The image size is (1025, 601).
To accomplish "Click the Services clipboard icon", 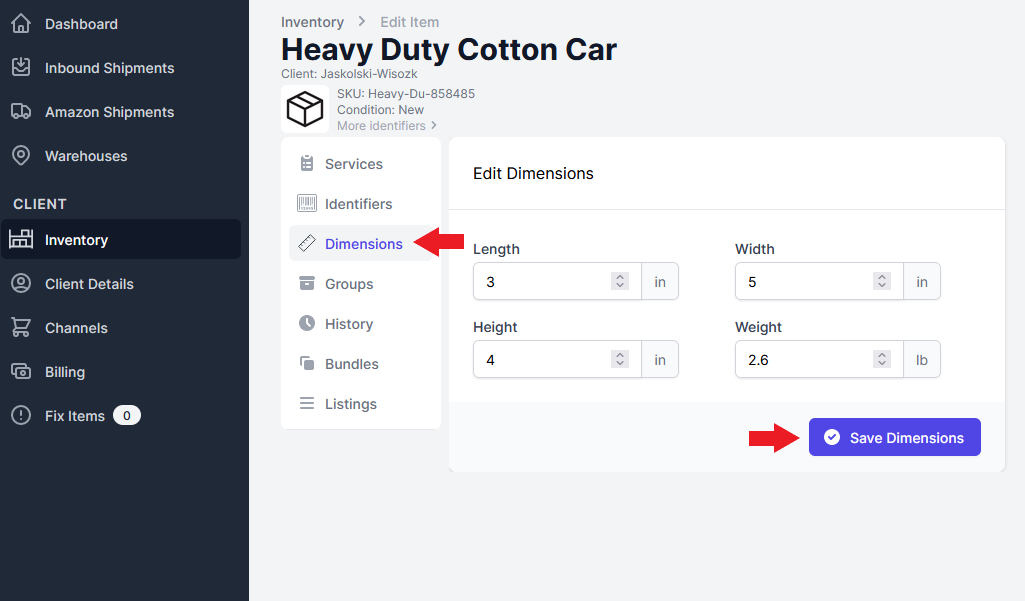I will pos(307,163).
